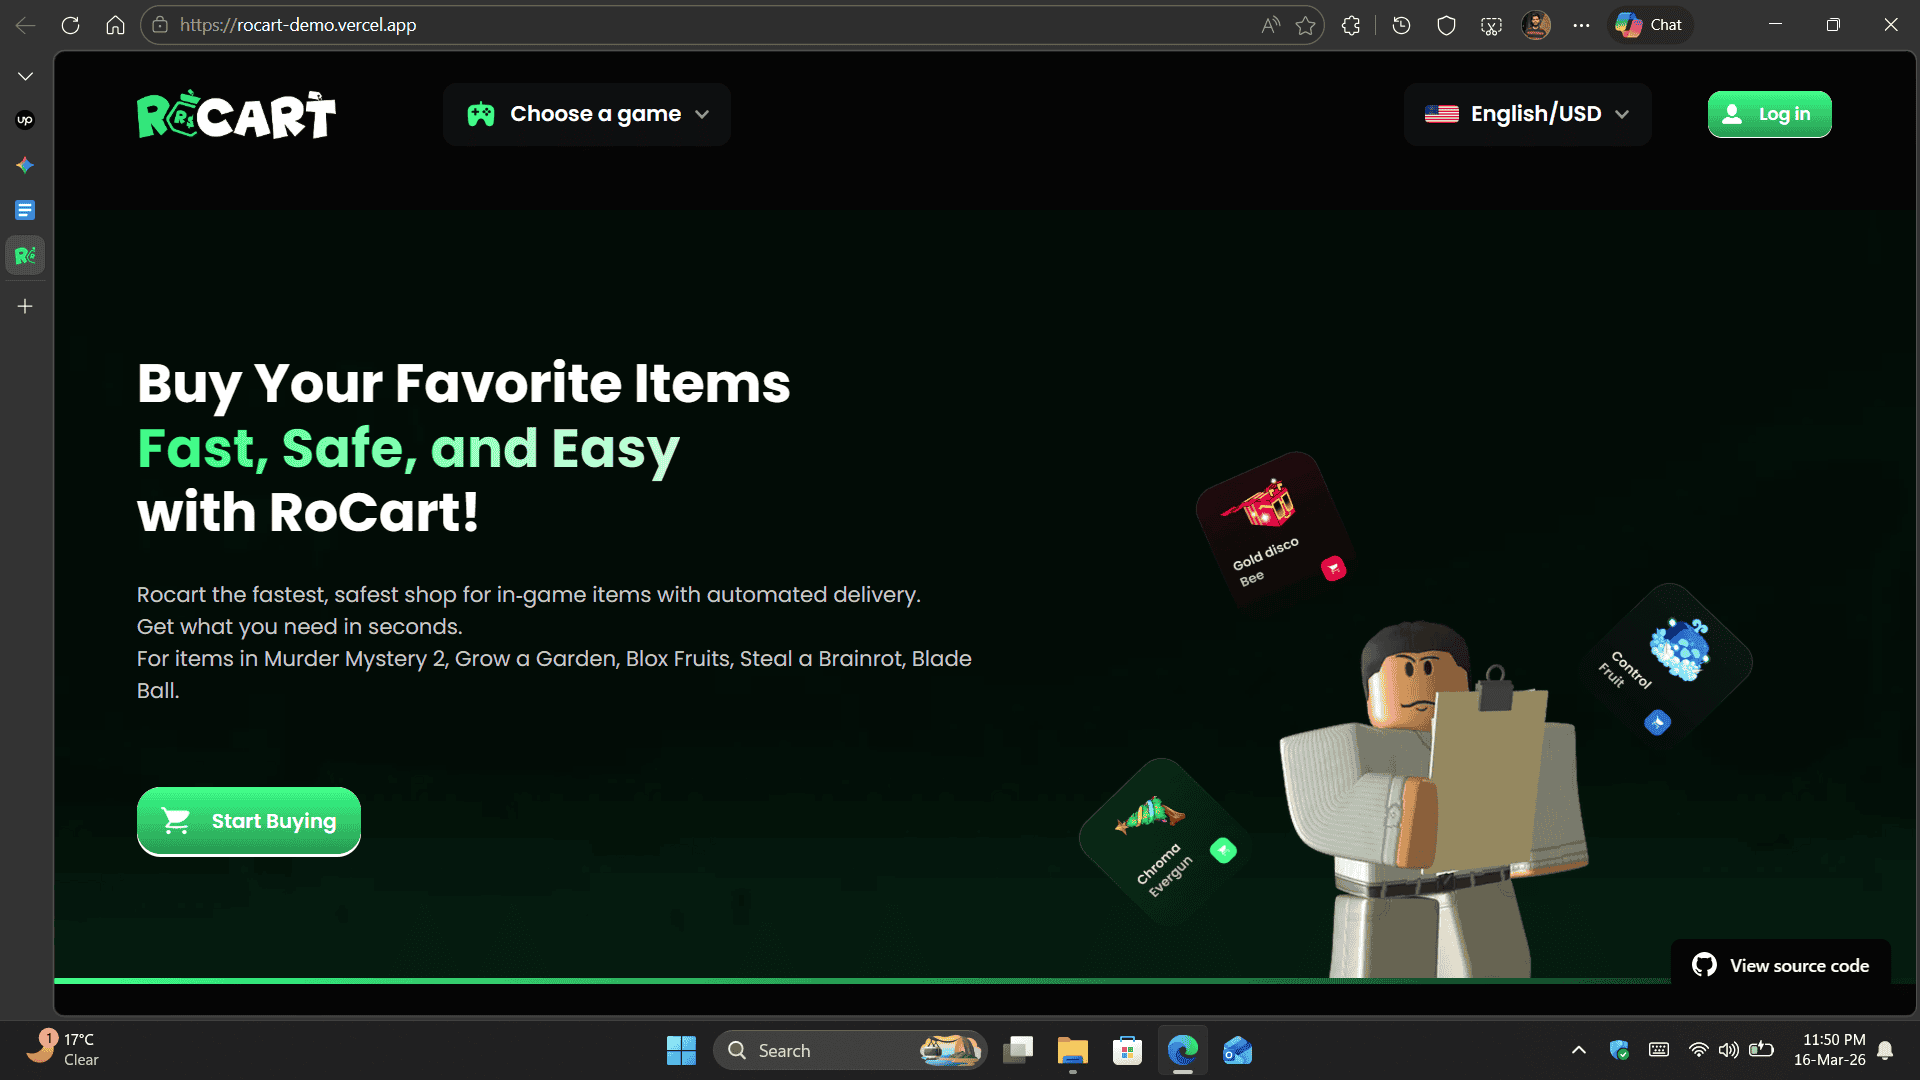The height and width of the screenshot is (1080, 1920).
Task: Select the Control Fruit item card
Action: 1667,663
